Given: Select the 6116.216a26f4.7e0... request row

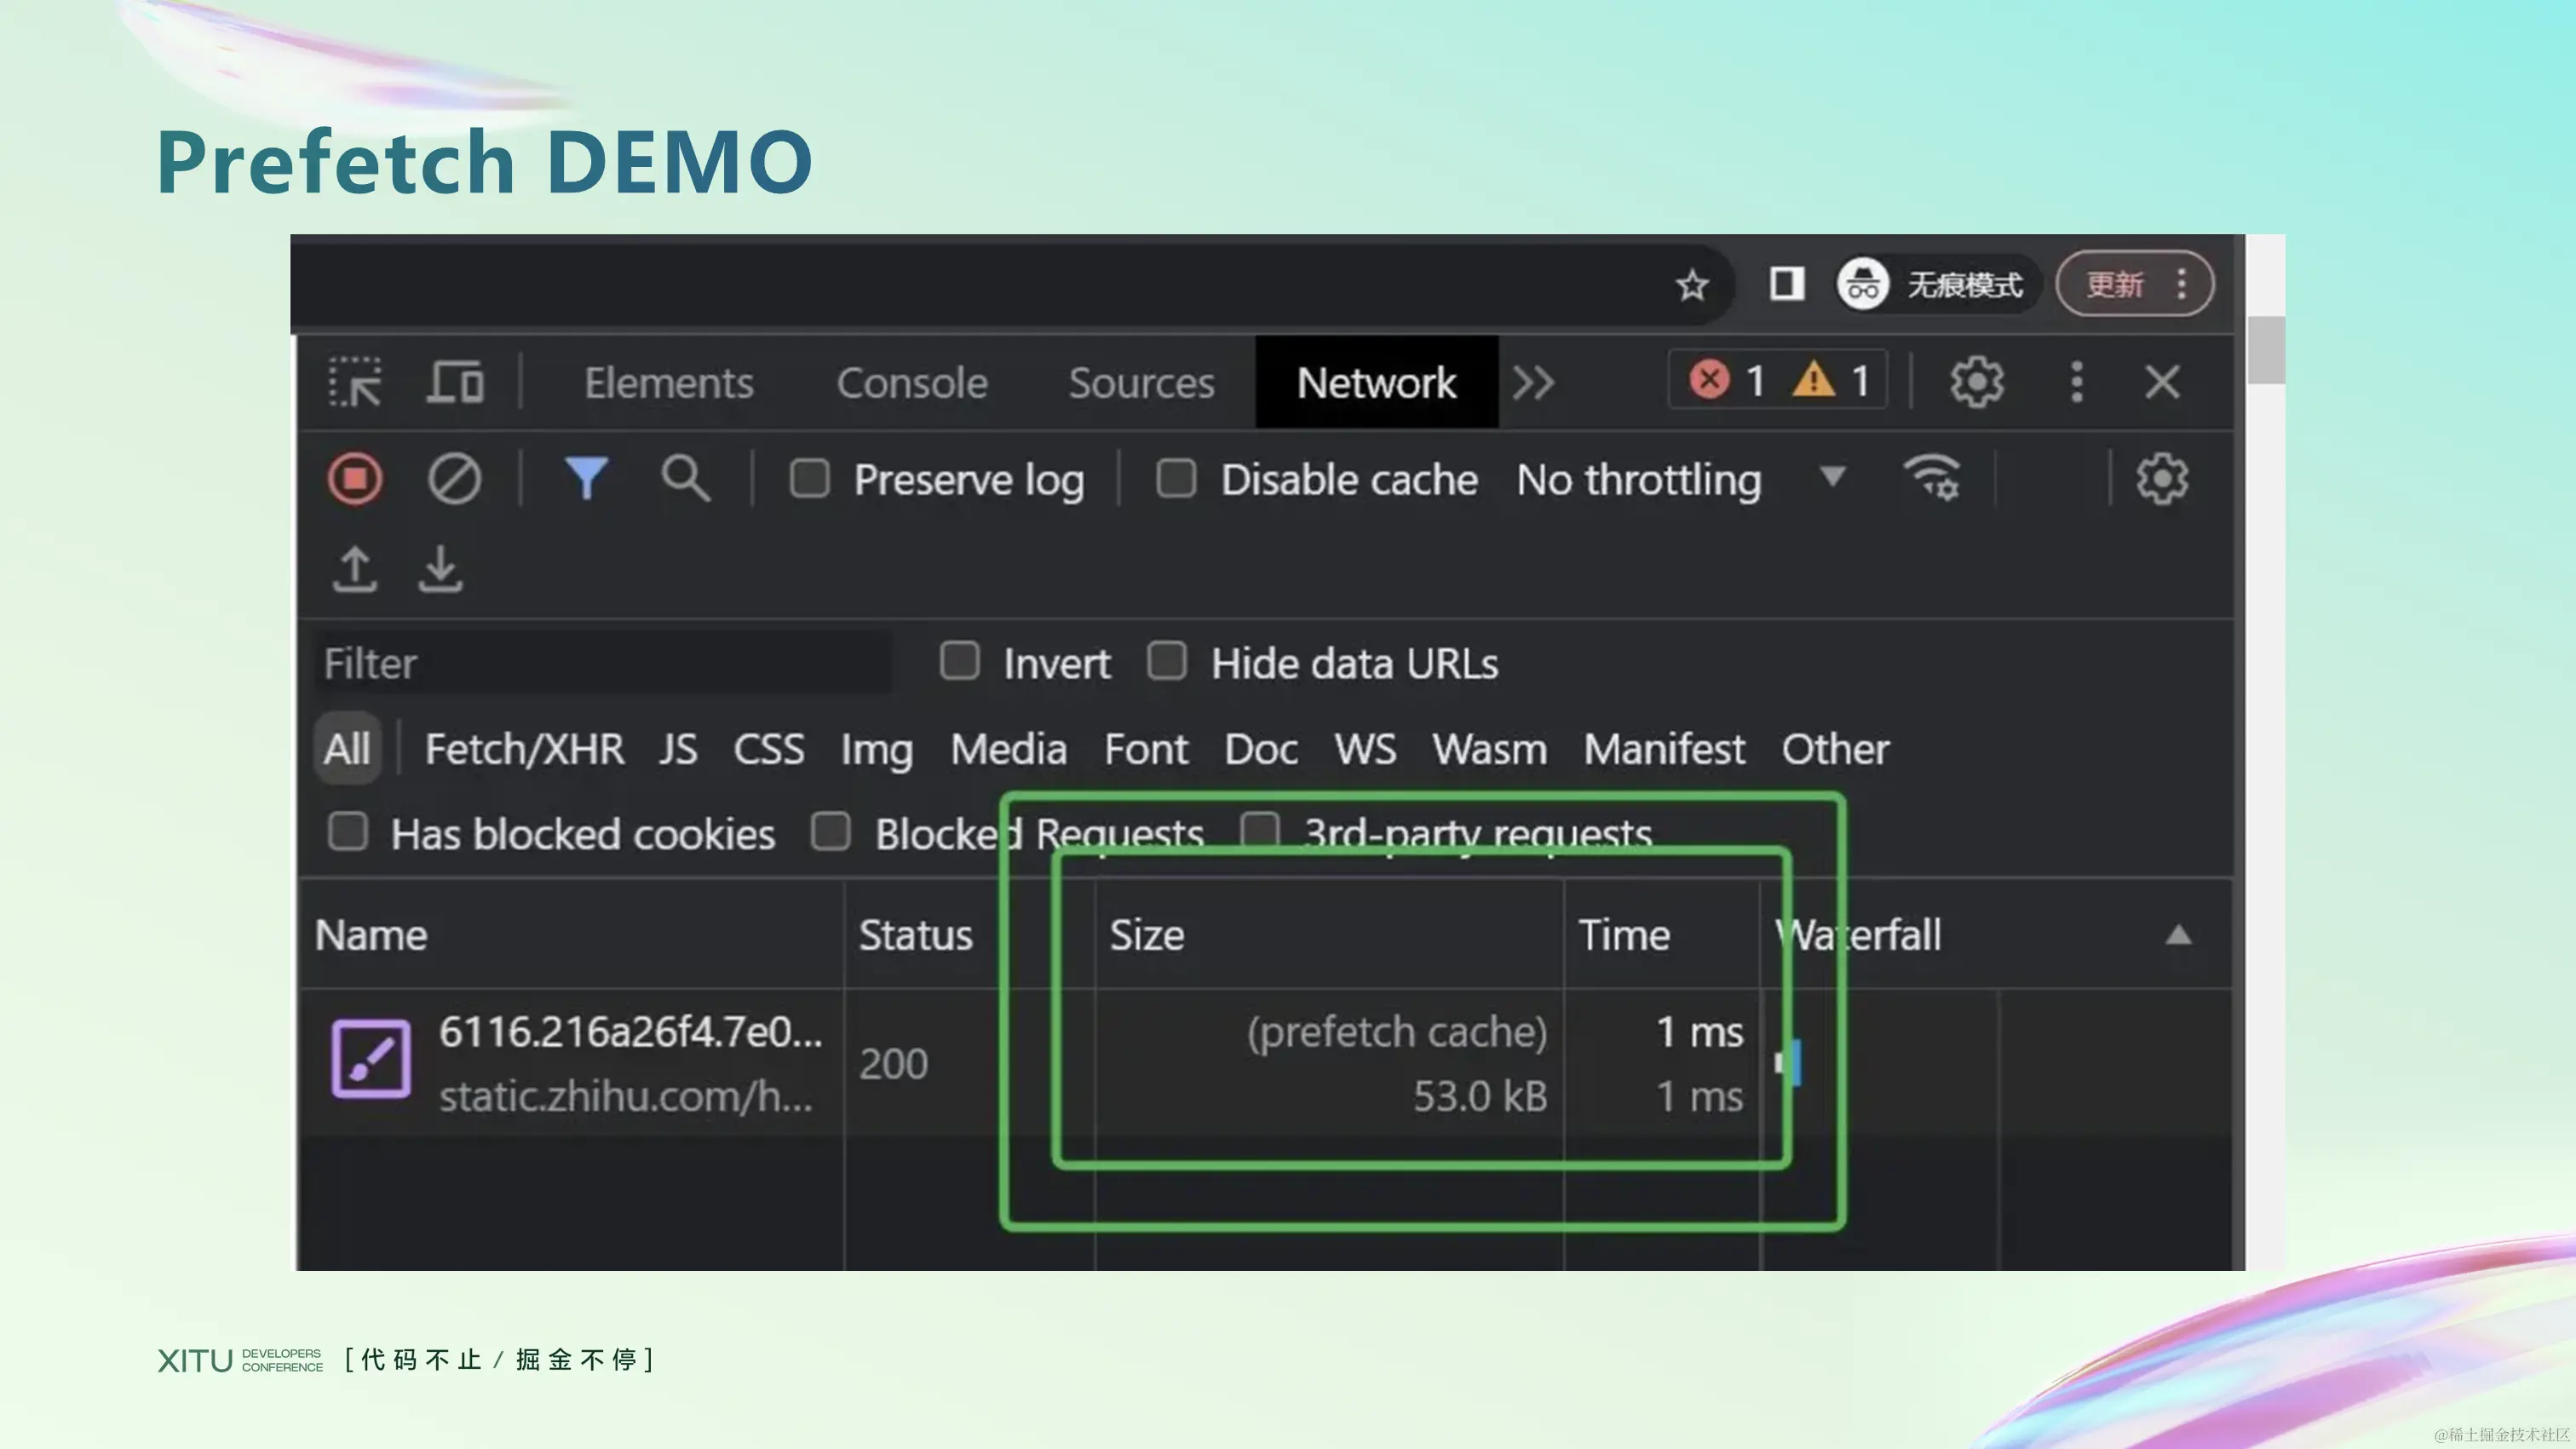Looking at the screenshot, I should pyautogui.click(x=1265, y=1062).
